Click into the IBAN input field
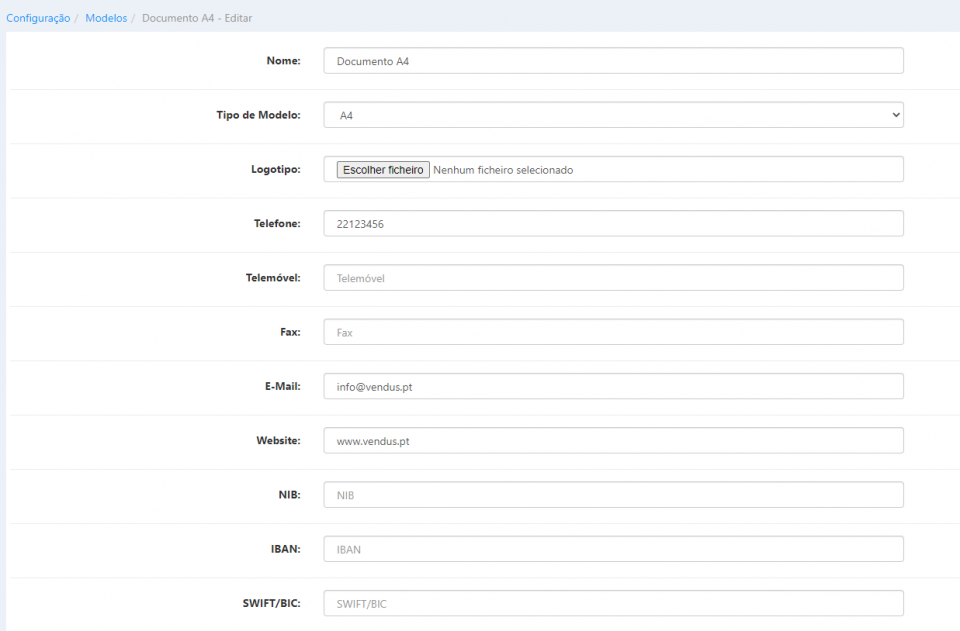This screenshot has height=631, width=960. click(x=613, y=549)
